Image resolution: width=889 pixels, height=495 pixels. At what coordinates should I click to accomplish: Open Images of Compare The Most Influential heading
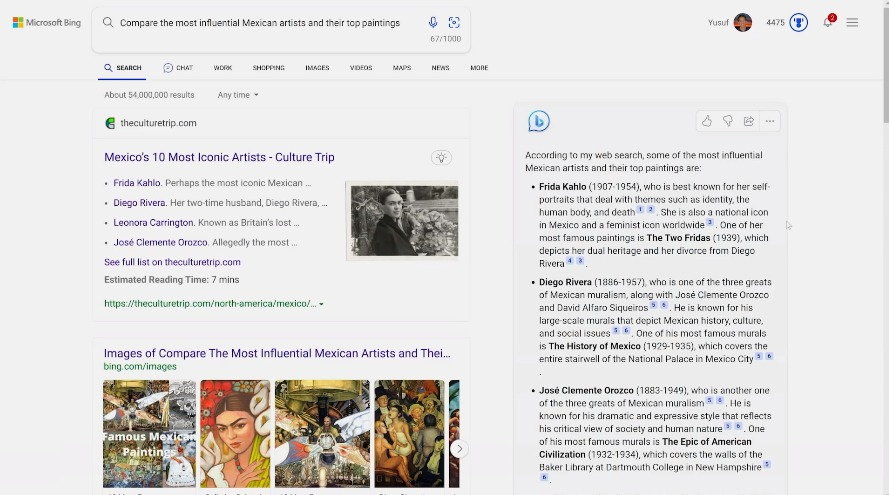coord(277,353)
